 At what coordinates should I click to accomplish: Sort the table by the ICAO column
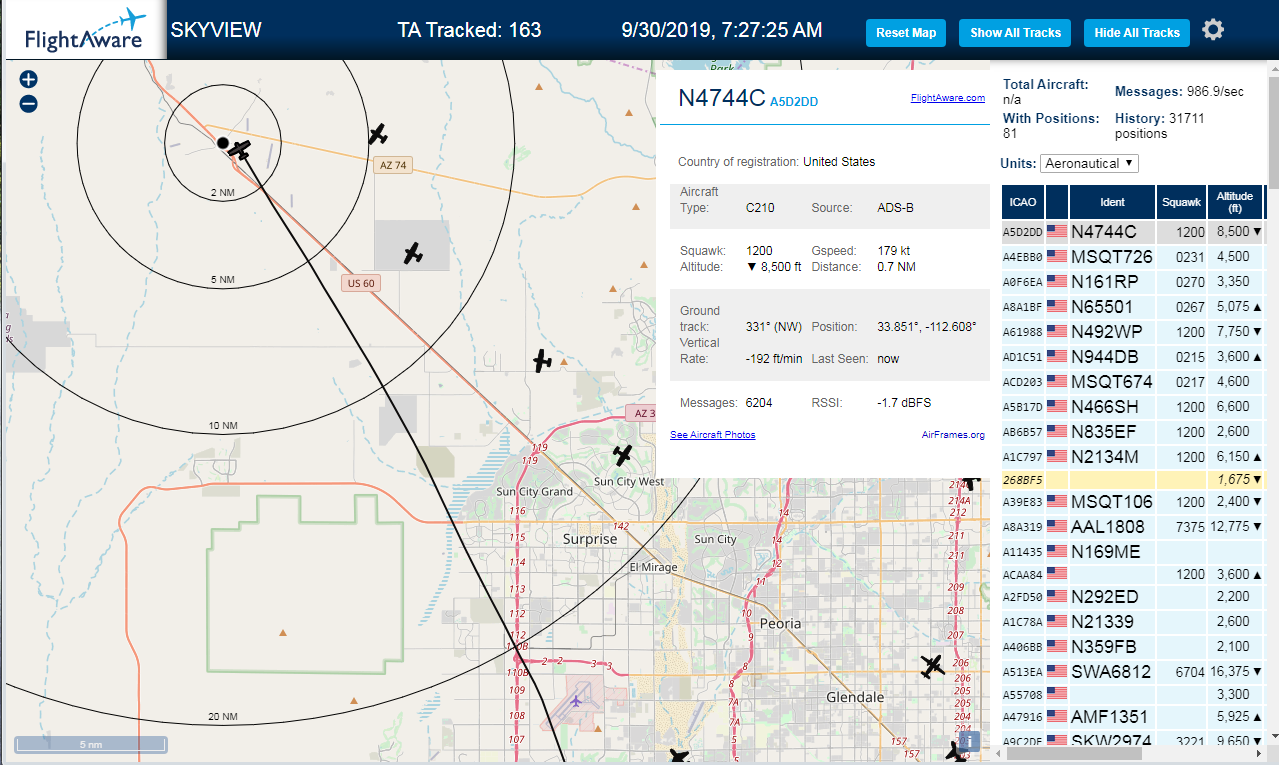click(1023, 202)
